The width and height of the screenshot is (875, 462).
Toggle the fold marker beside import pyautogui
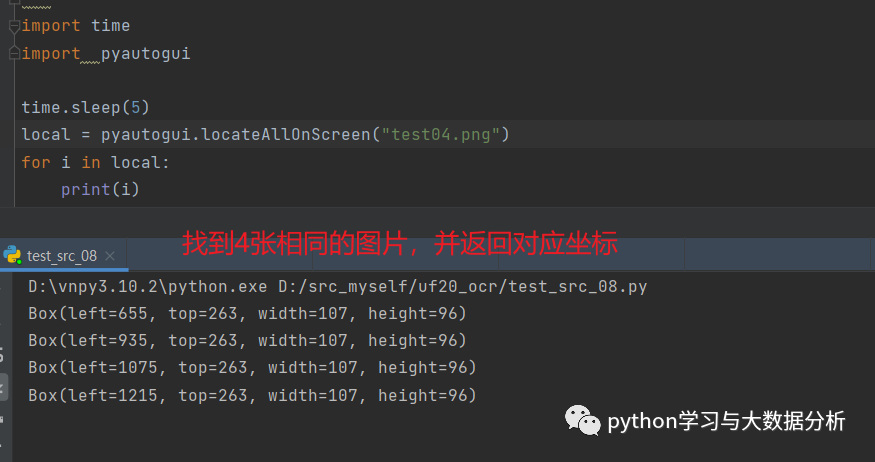click(15, 54)
